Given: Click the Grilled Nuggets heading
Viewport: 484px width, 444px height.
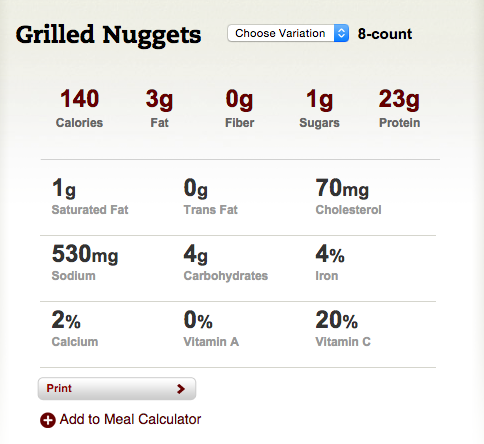Looking at the screenshot, I should tap(108, 35).
